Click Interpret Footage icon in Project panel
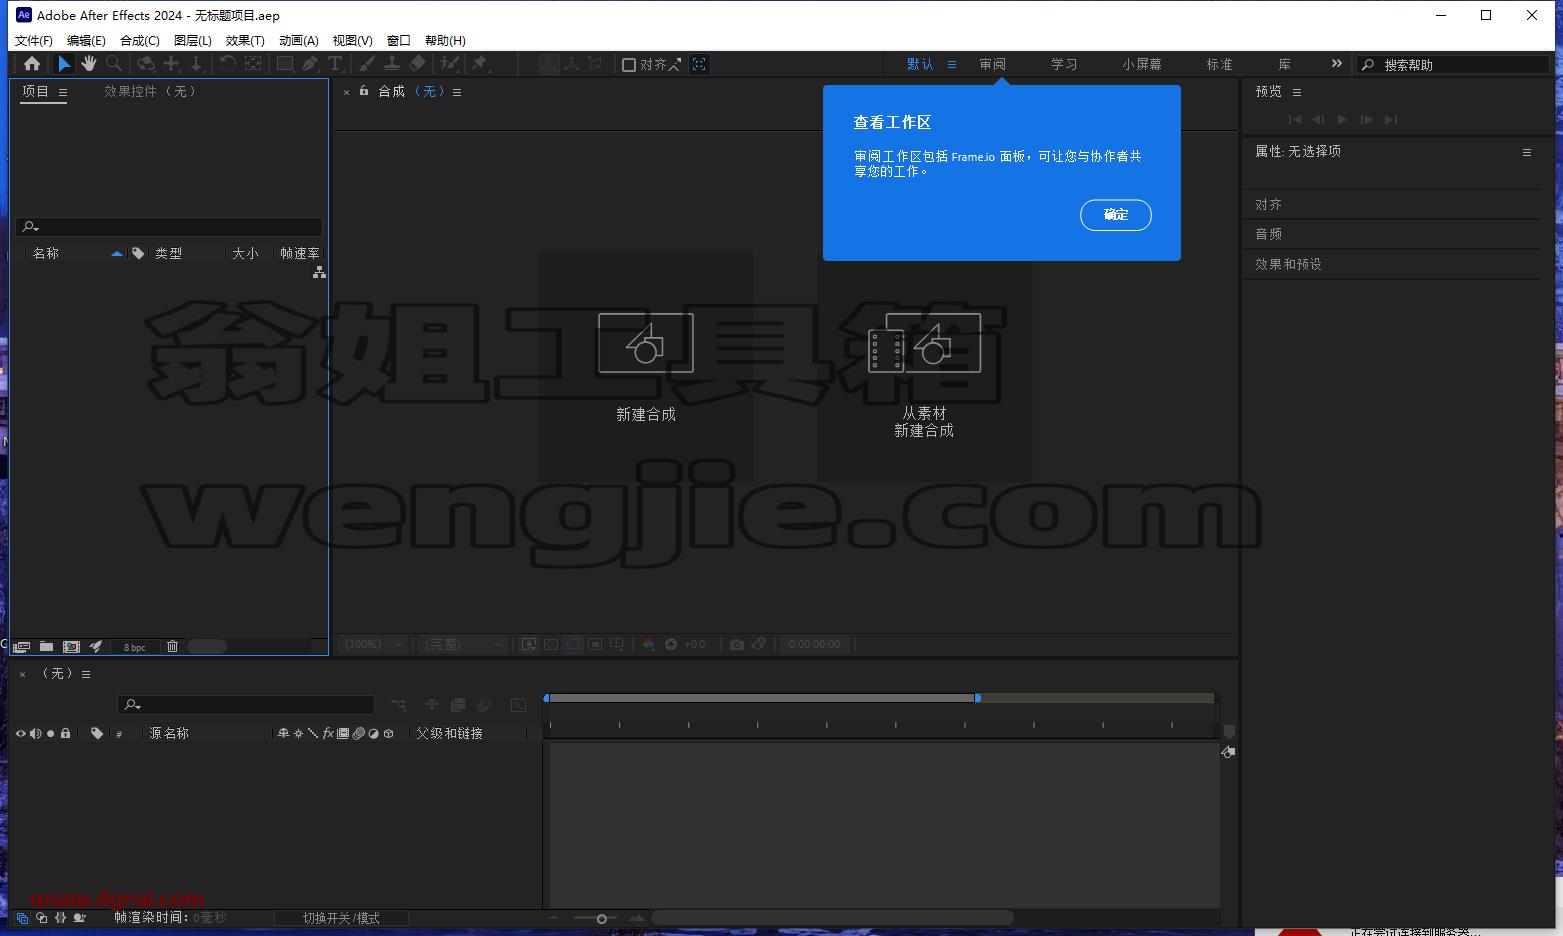The width and height of the screenshot is (1563, 936). [21, 647]
